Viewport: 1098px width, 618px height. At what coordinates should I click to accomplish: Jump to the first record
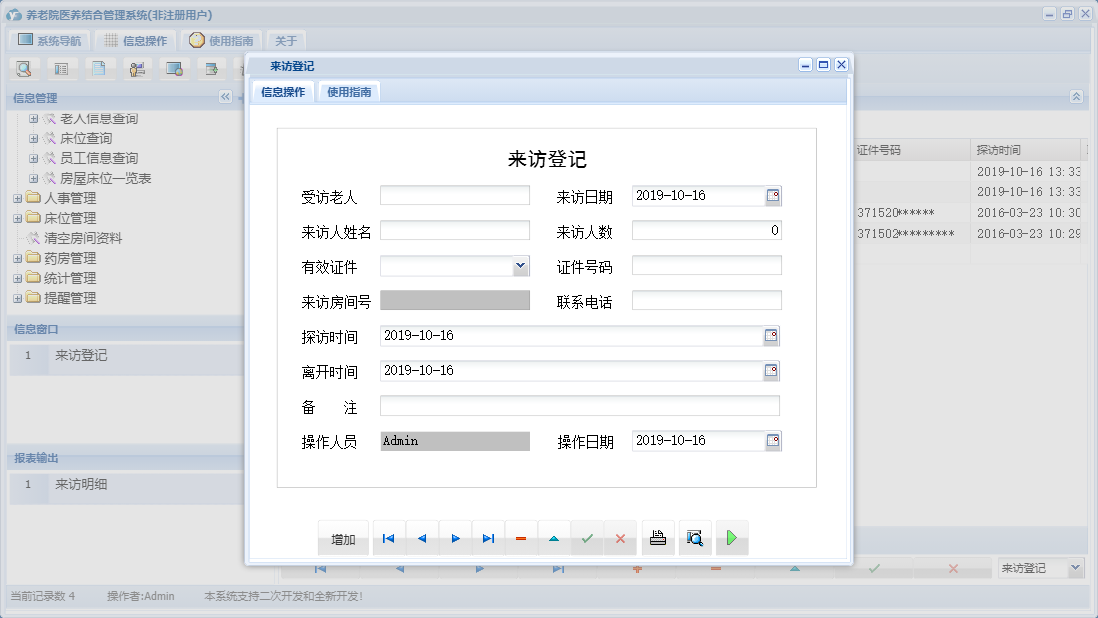pos(388,538)
